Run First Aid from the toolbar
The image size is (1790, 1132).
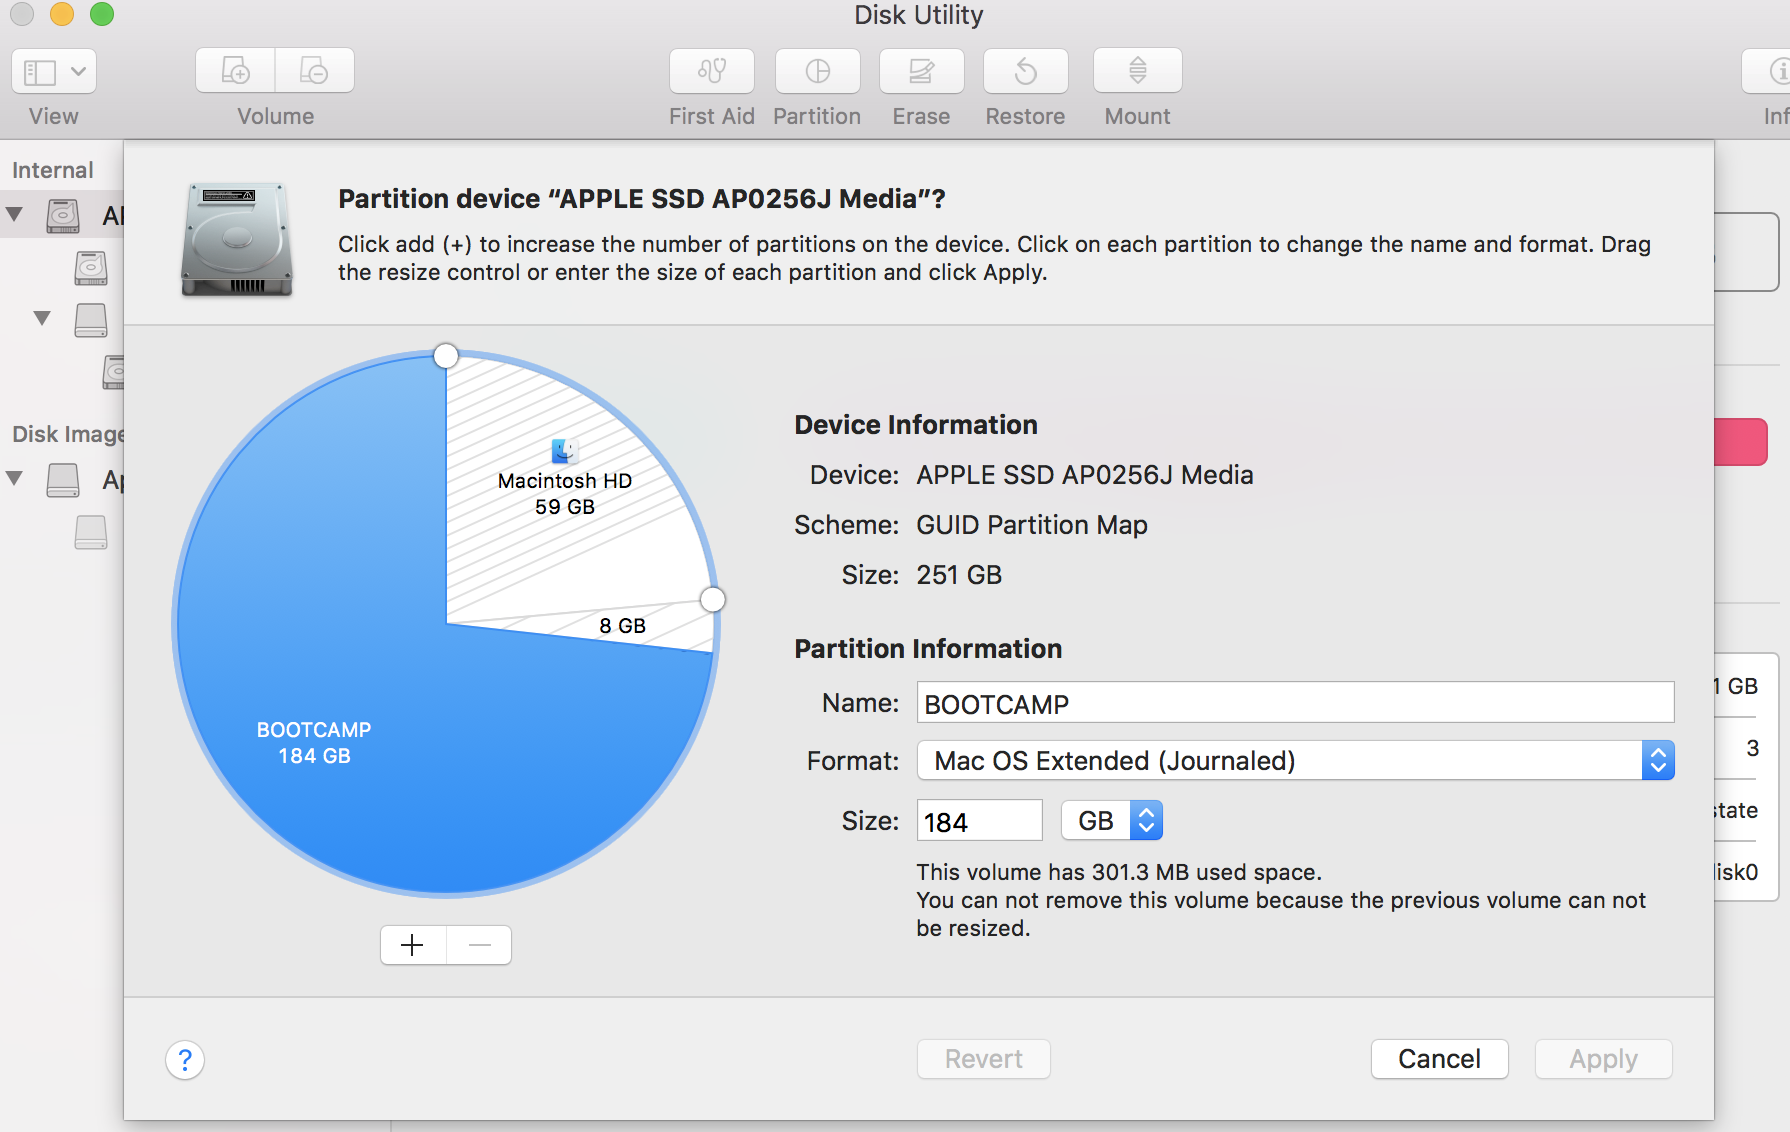[711, 70]
